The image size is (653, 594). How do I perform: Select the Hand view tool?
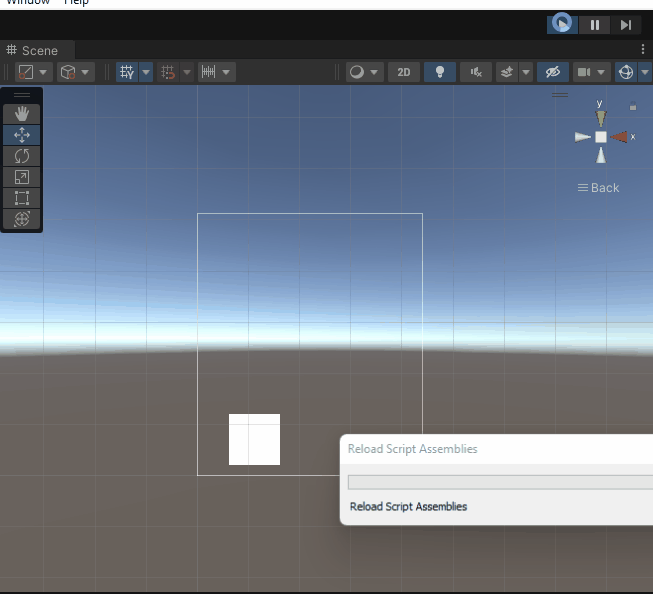22,114
